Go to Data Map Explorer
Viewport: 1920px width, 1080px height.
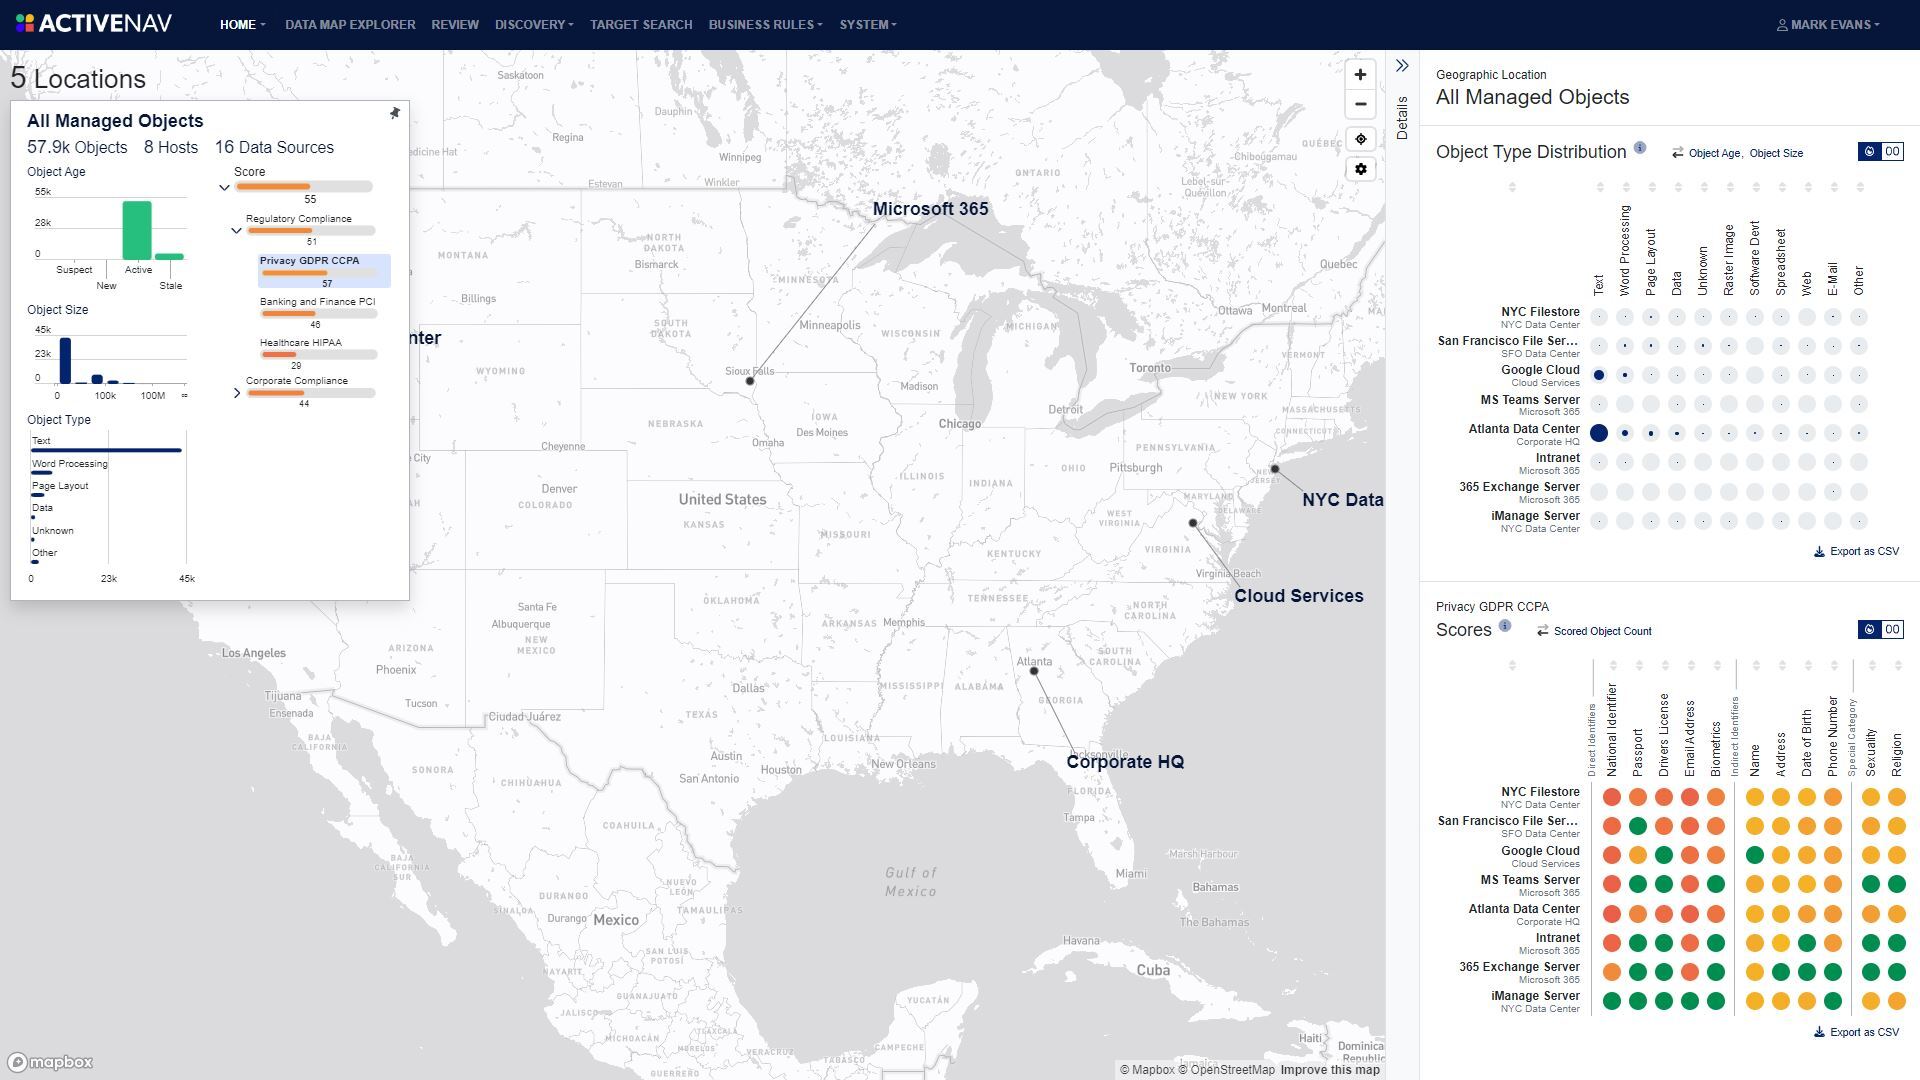point(350,24)
